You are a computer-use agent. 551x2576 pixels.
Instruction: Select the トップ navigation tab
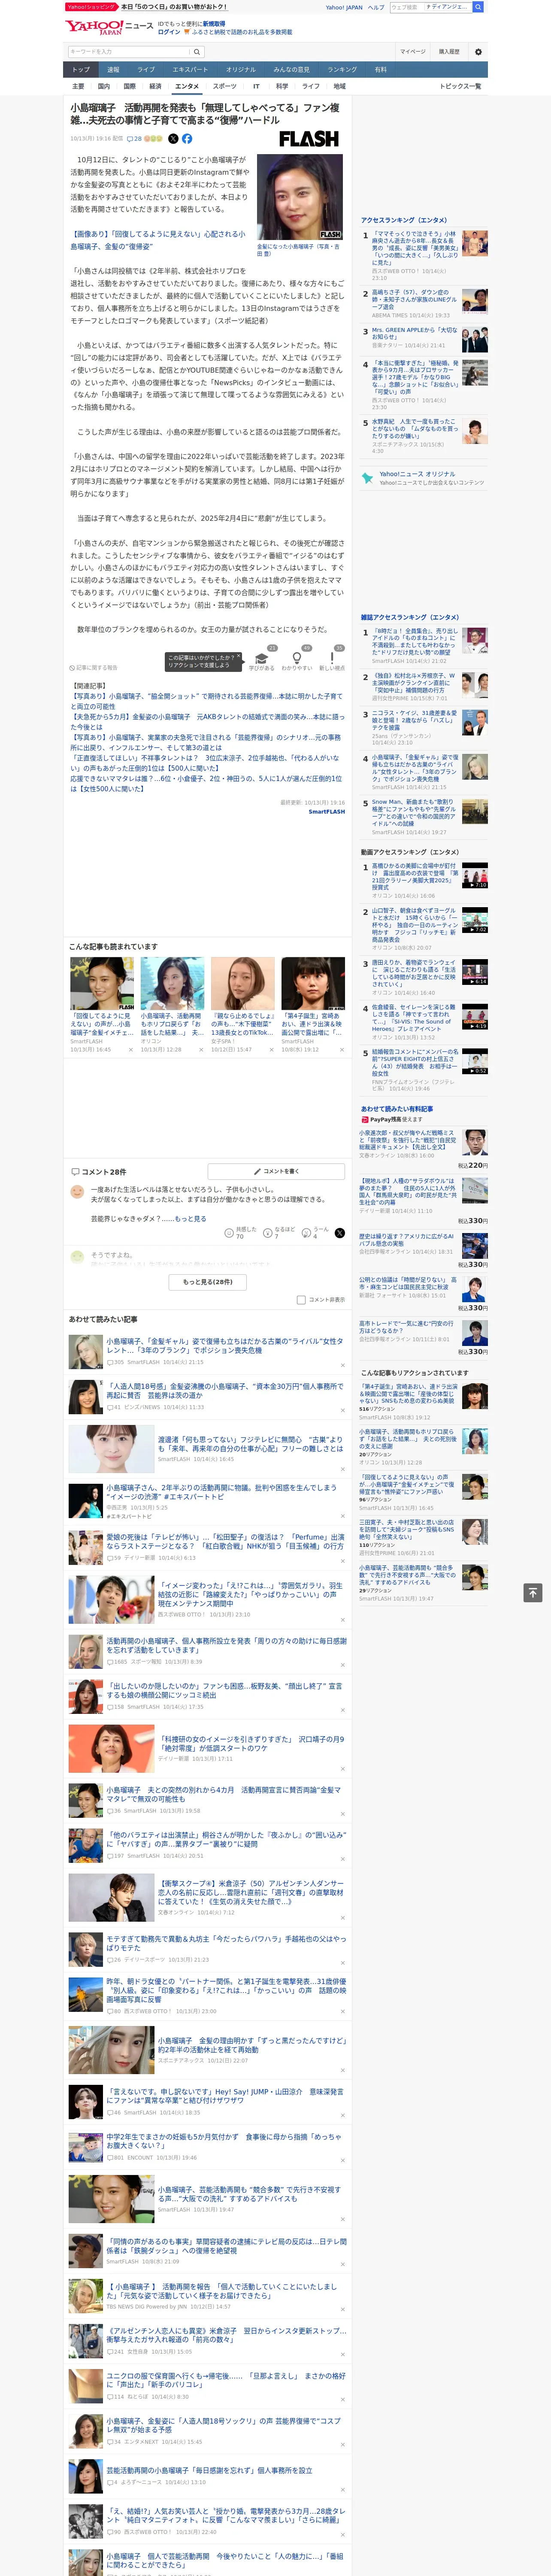click(81, 70)
